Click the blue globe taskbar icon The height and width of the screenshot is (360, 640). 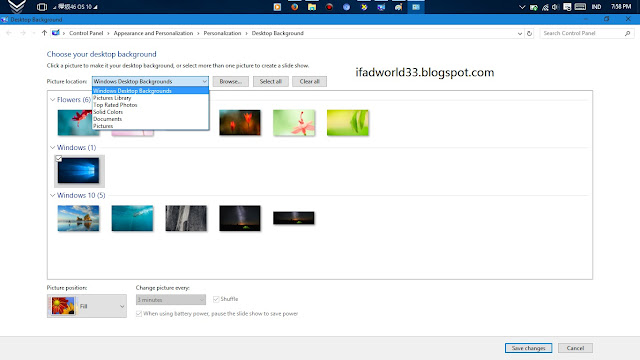click(347, 7)
